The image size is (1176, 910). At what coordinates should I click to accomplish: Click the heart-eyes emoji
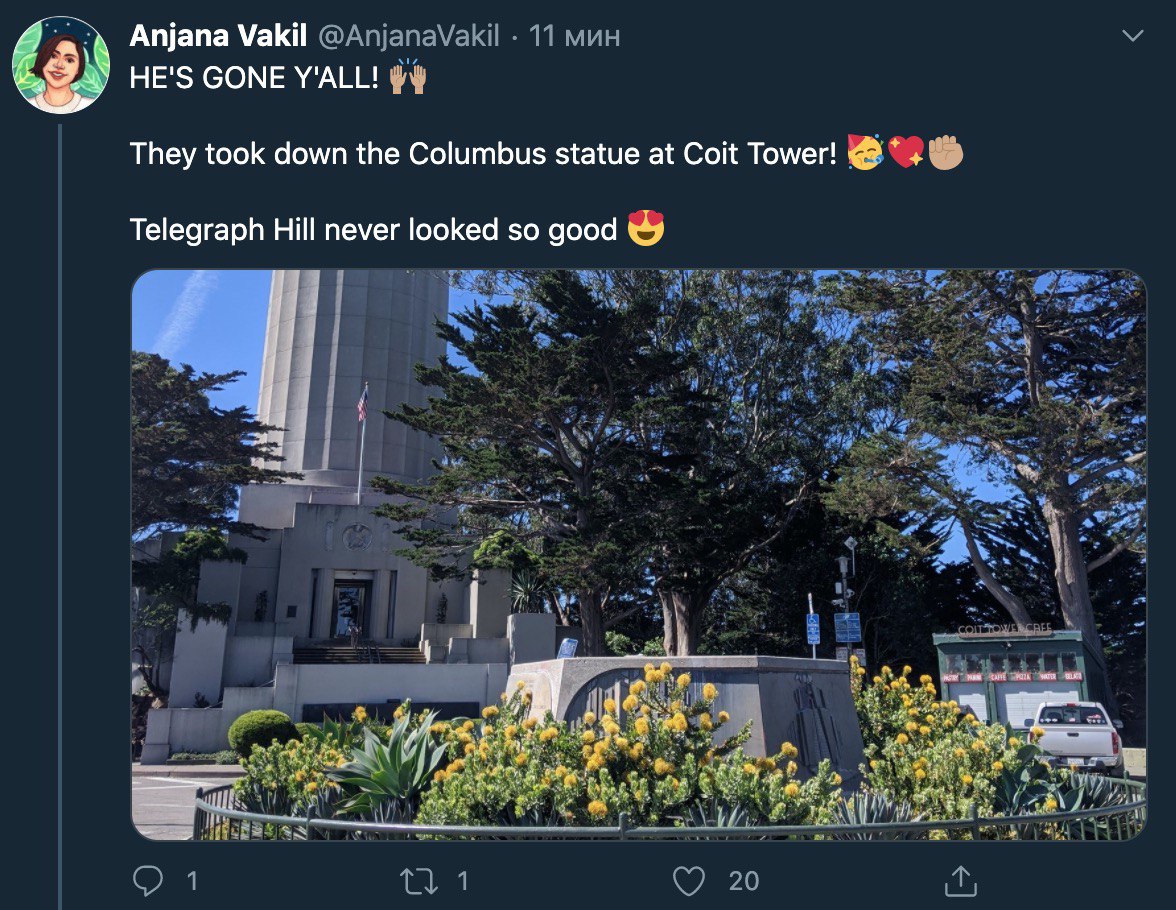[646, 229]
